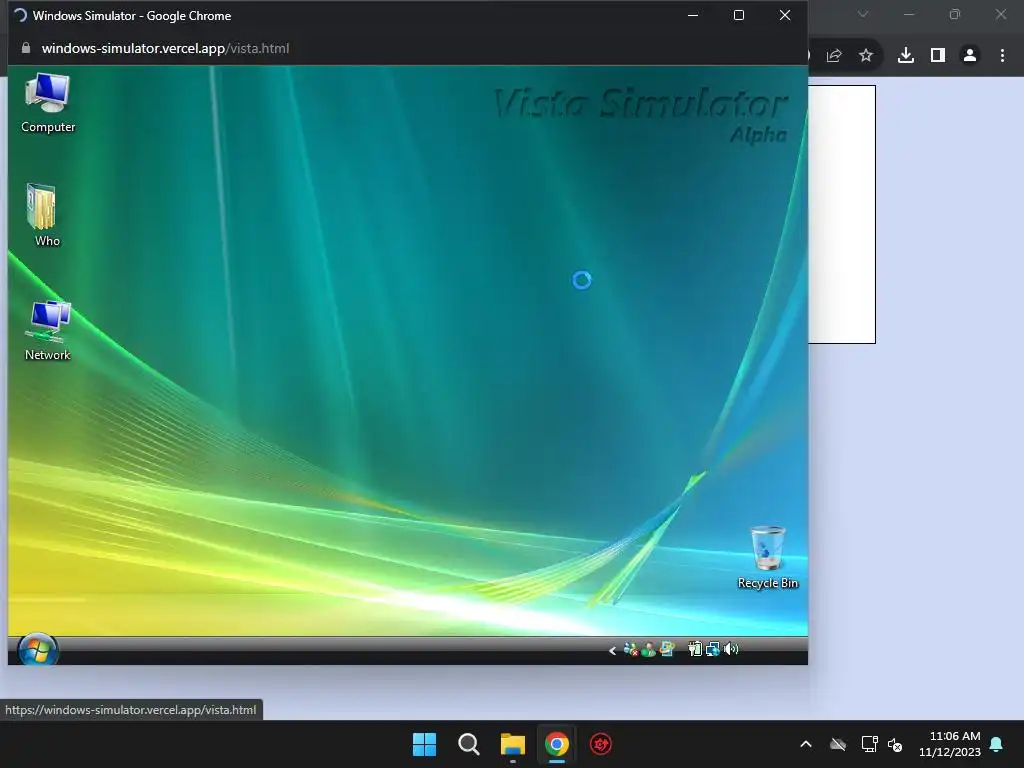Click the Vista network connection tray icon
Viewport: 1024px width, 768px height.
713,648
